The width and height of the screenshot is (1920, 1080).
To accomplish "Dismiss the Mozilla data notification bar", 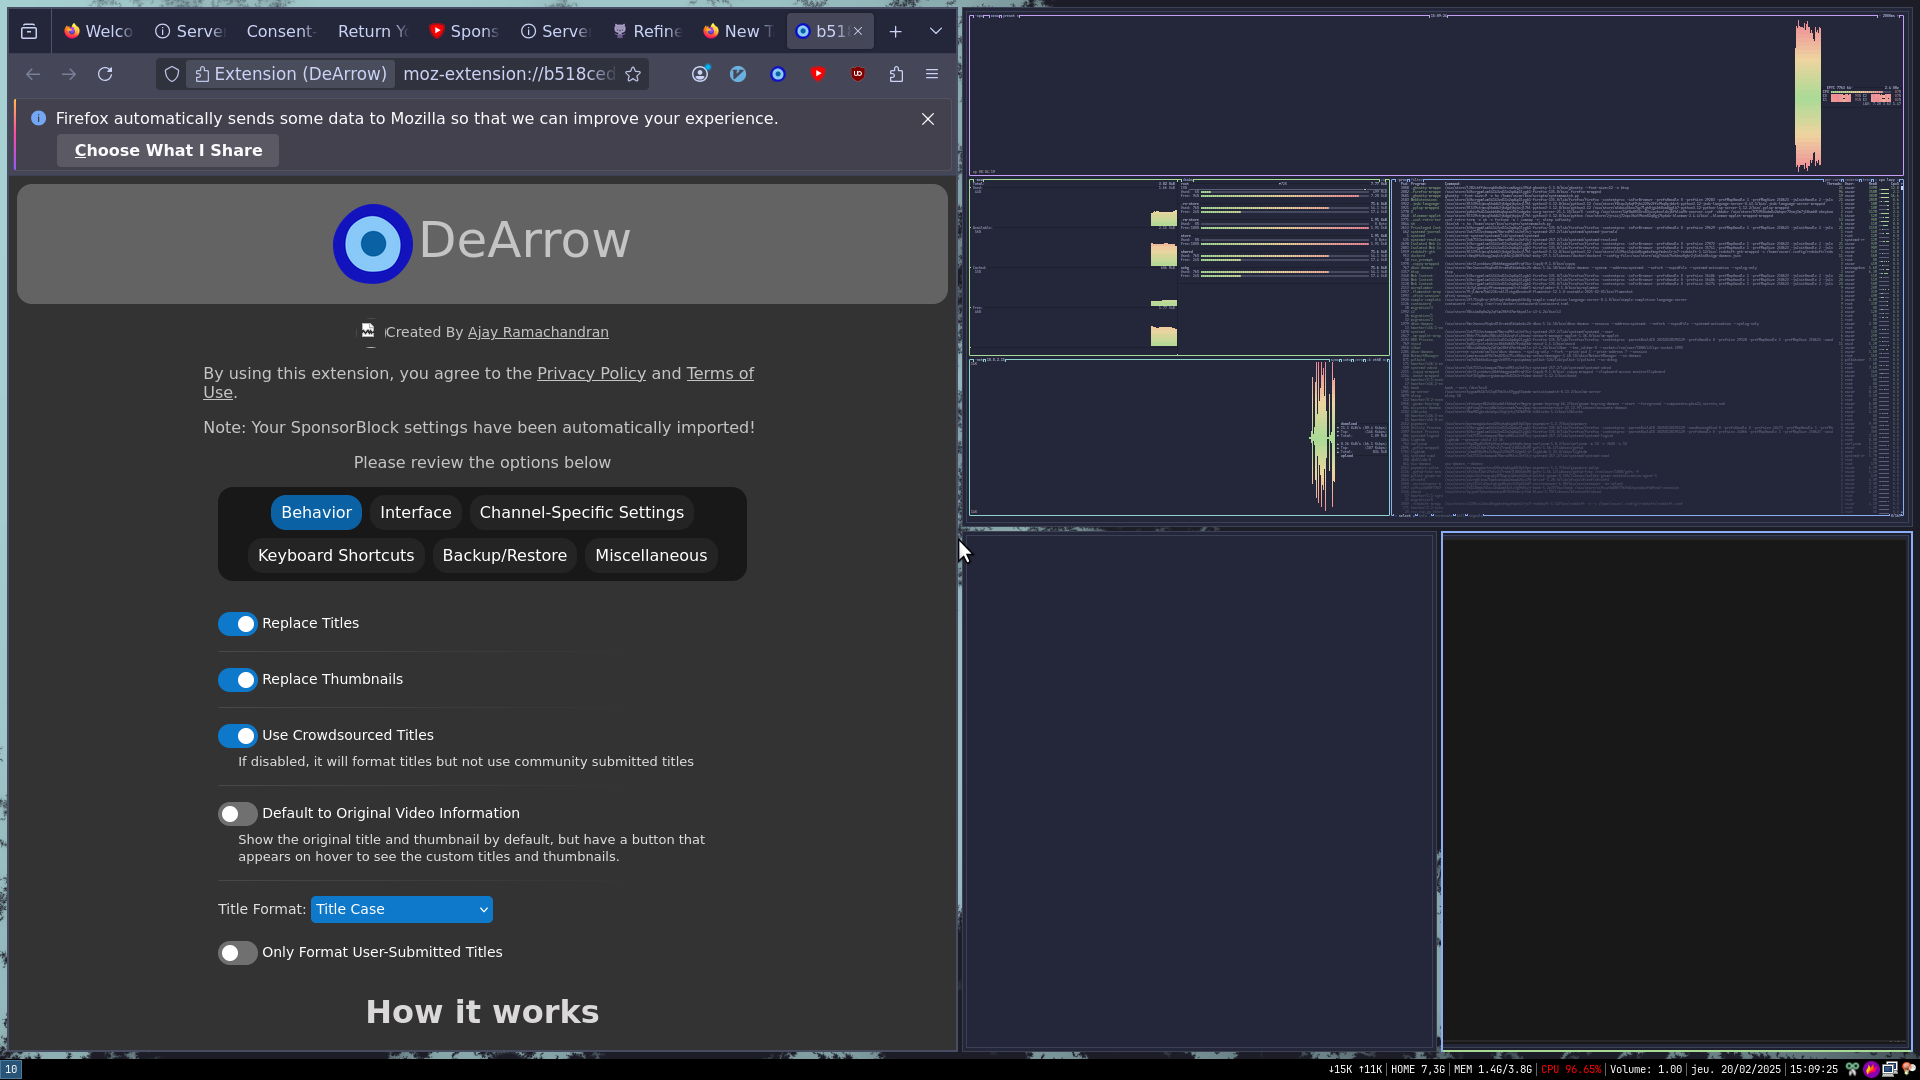I will (928, 119).
